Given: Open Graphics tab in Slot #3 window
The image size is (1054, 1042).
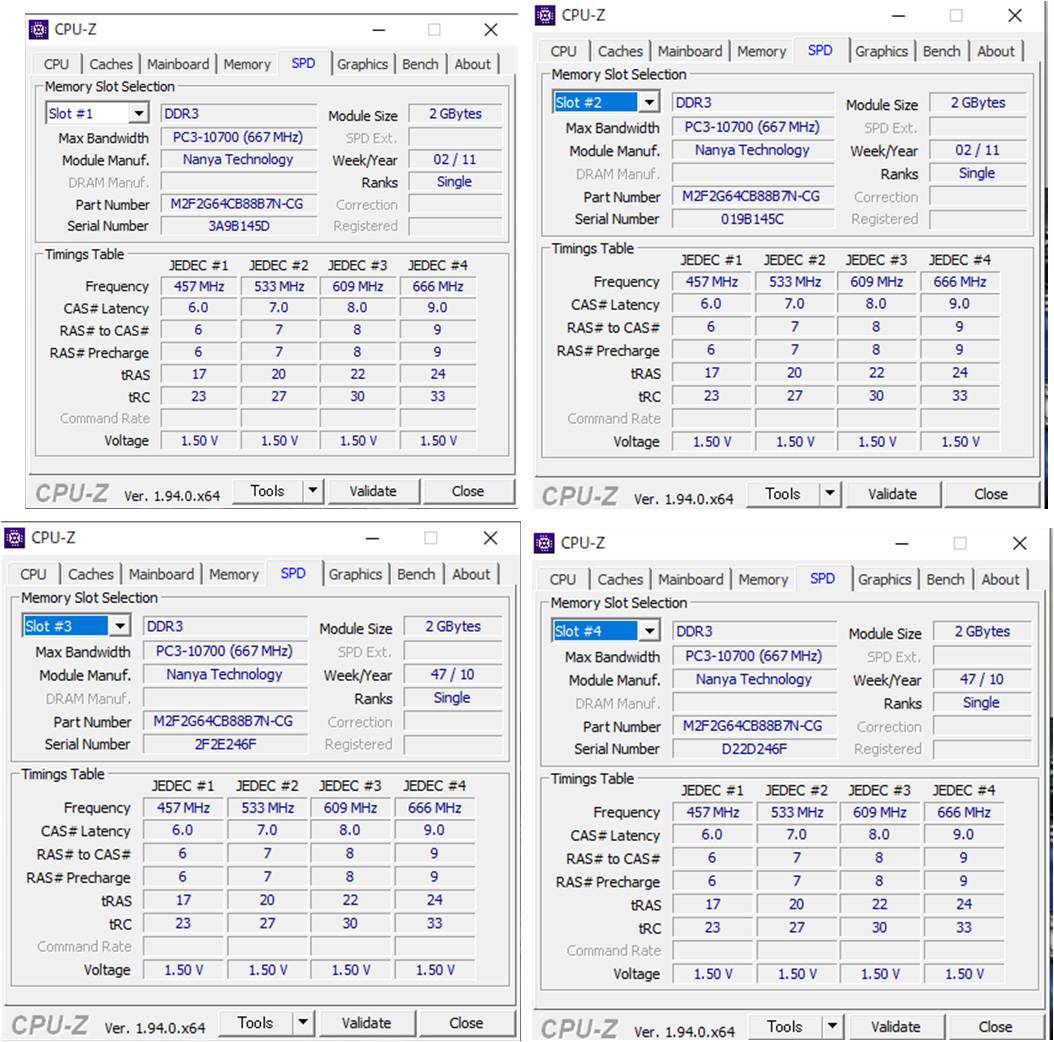Looking at the screenshot, I should pos(356,574).
